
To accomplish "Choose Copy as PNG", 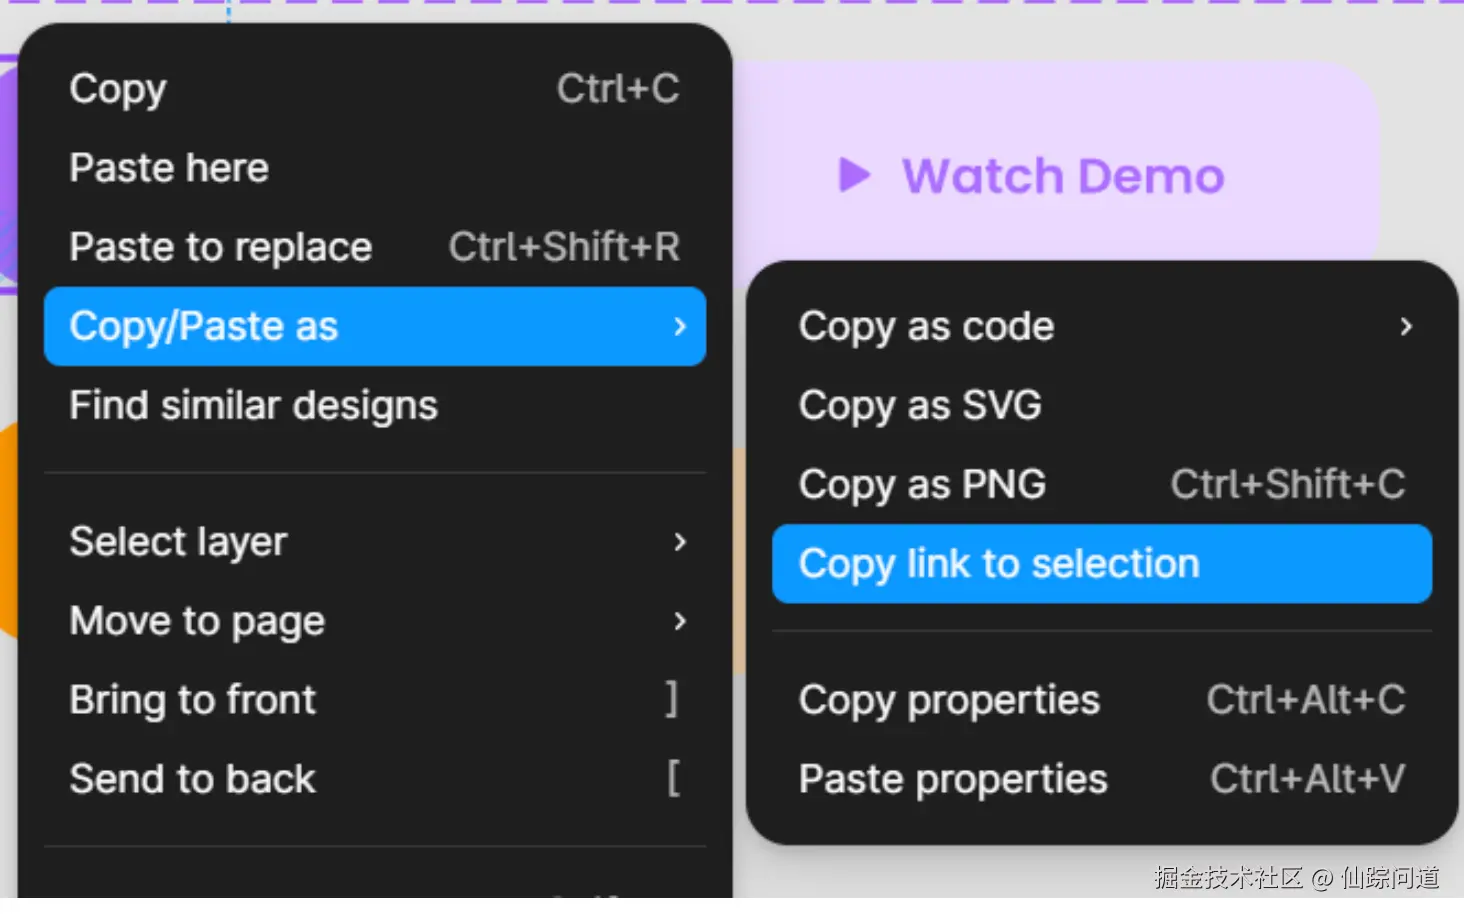I will point(1102,484).
